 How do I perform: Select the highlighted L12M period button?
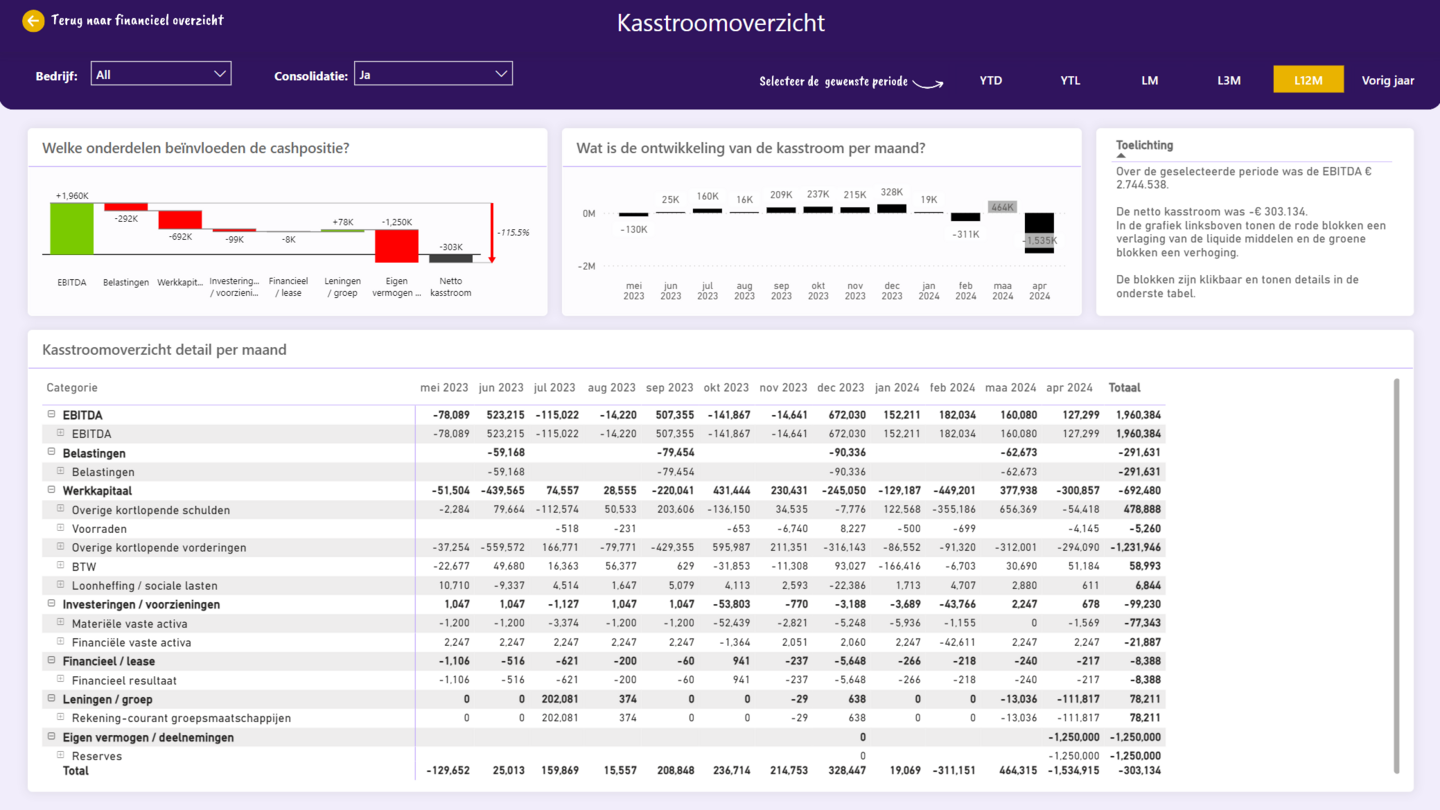[x=1308, y=80]
